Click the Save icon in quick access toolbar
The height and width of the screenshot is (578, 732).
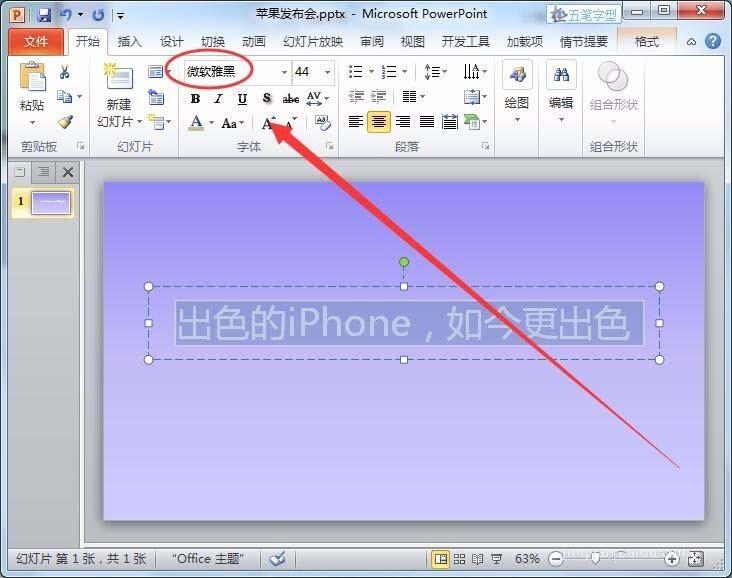[44, 16]
